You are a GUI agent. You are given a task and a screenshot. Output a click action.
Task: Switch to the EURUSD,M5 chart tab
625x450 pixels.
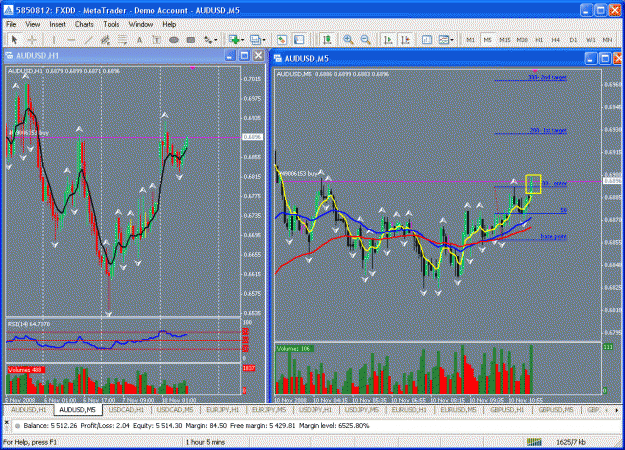tap(458, 409)
